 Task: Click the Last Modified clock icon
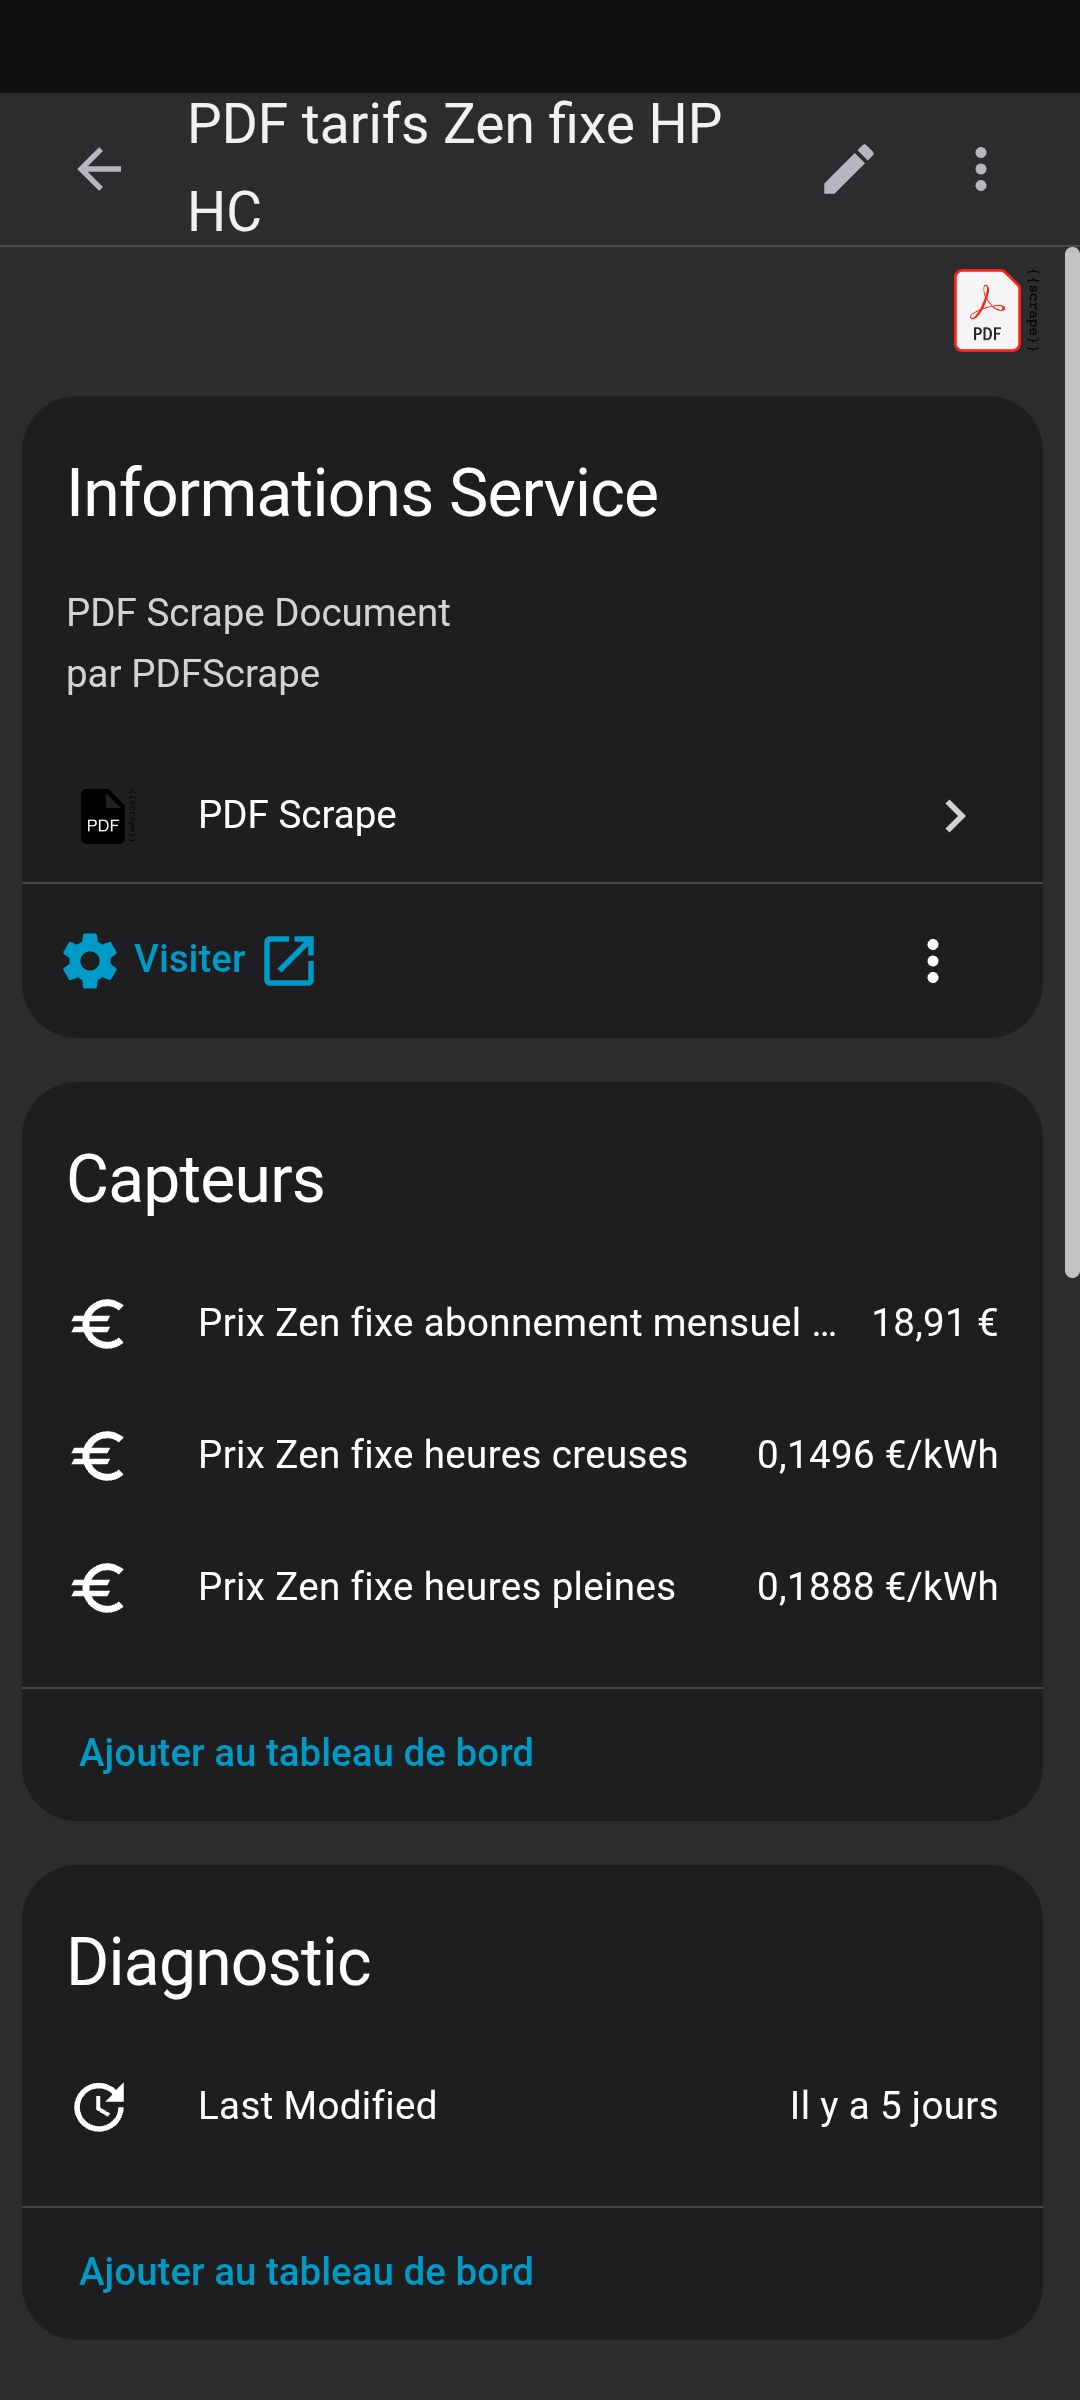click(99, 2107)
